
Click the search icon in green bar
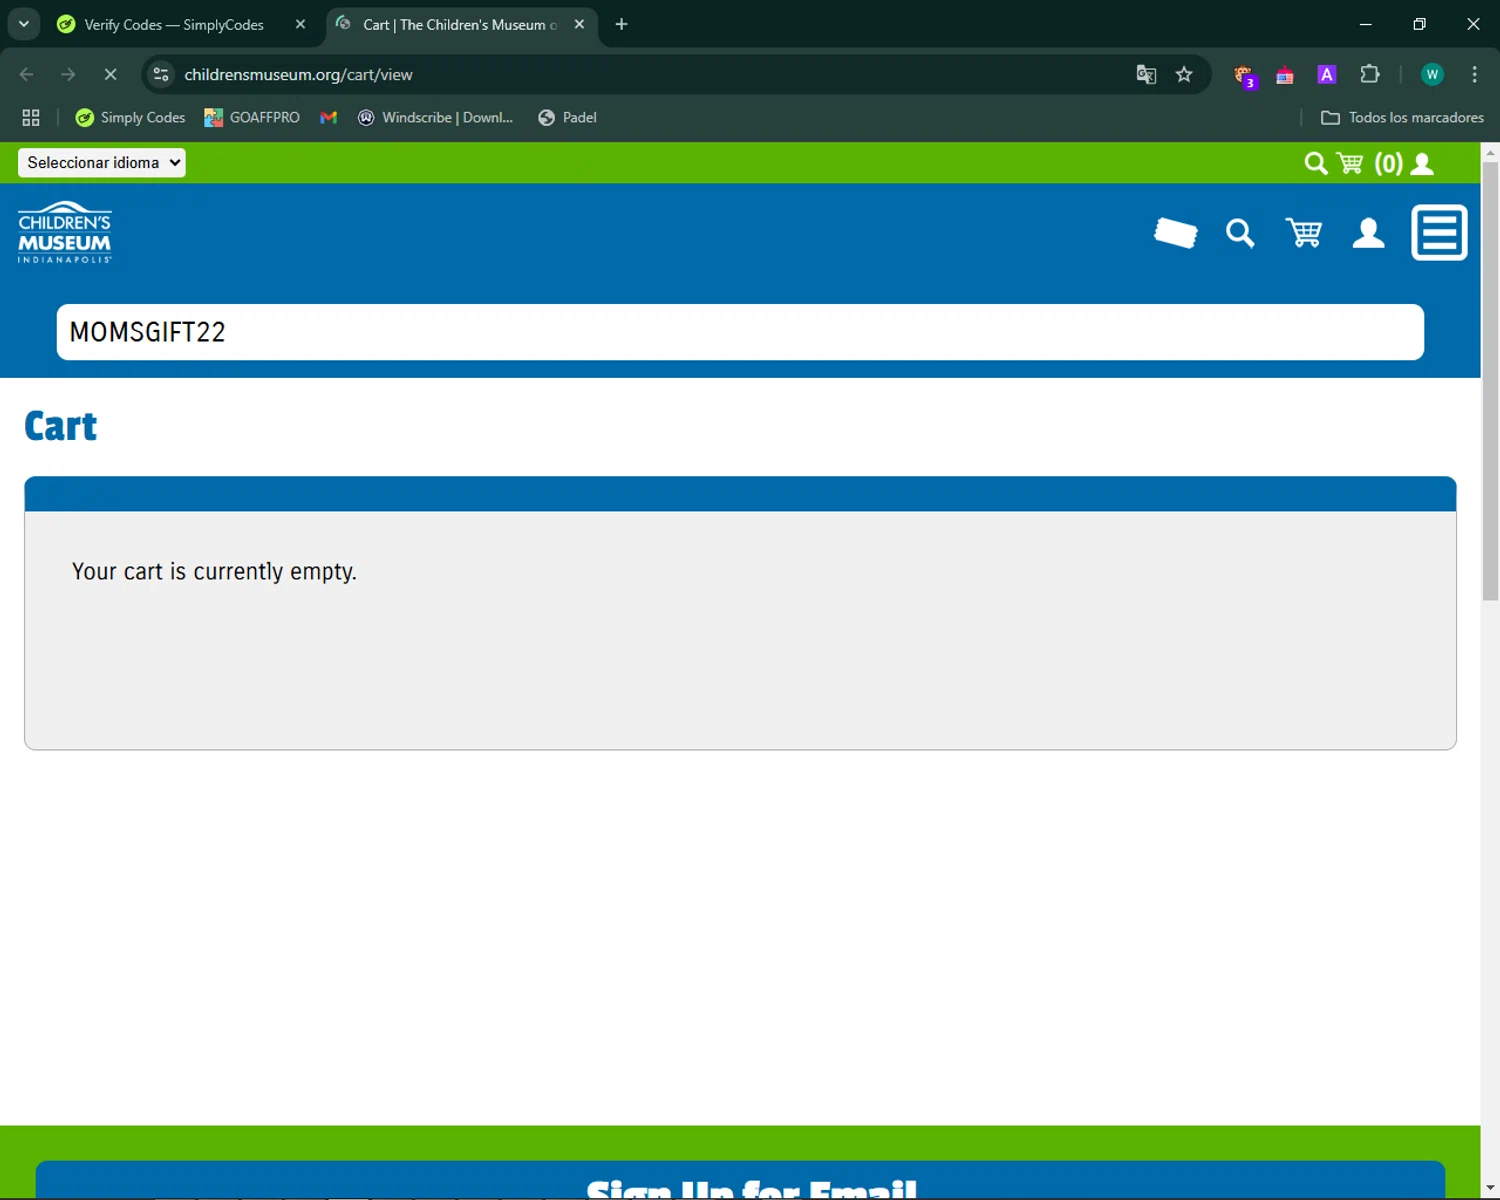click(x=1316, y=163)
